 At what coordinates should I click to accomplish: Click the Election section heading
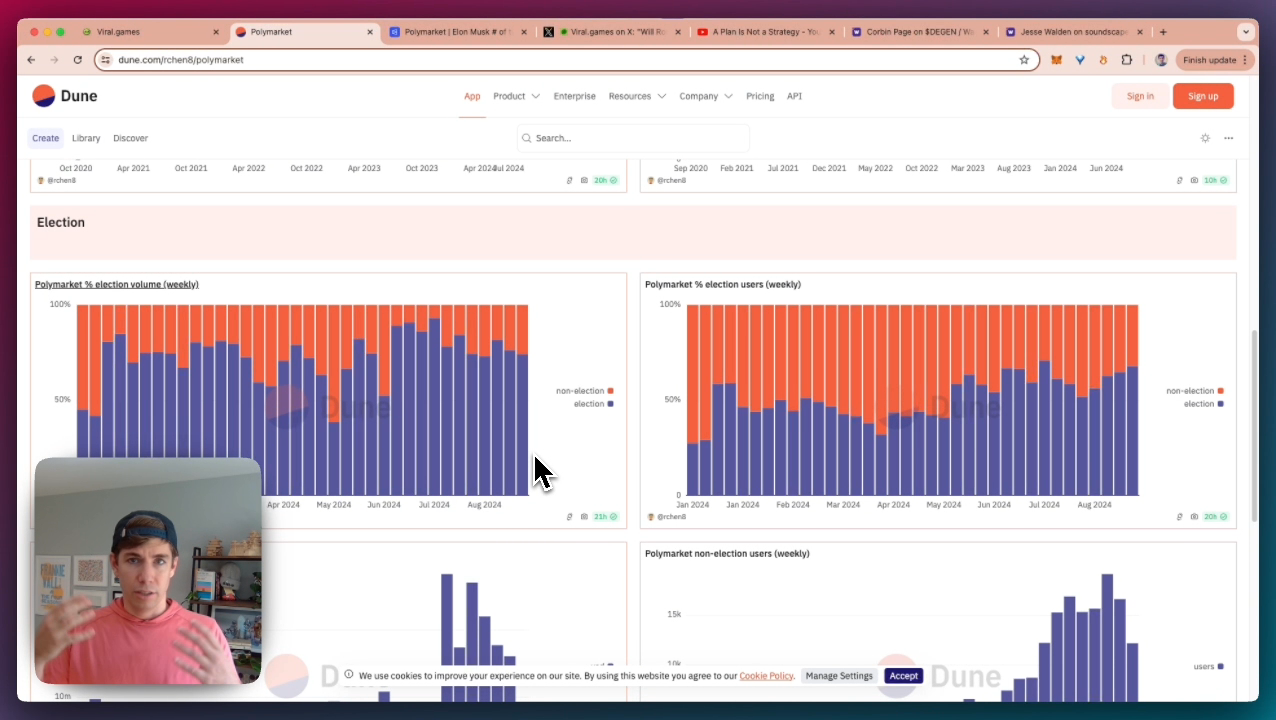click(61, 222)
